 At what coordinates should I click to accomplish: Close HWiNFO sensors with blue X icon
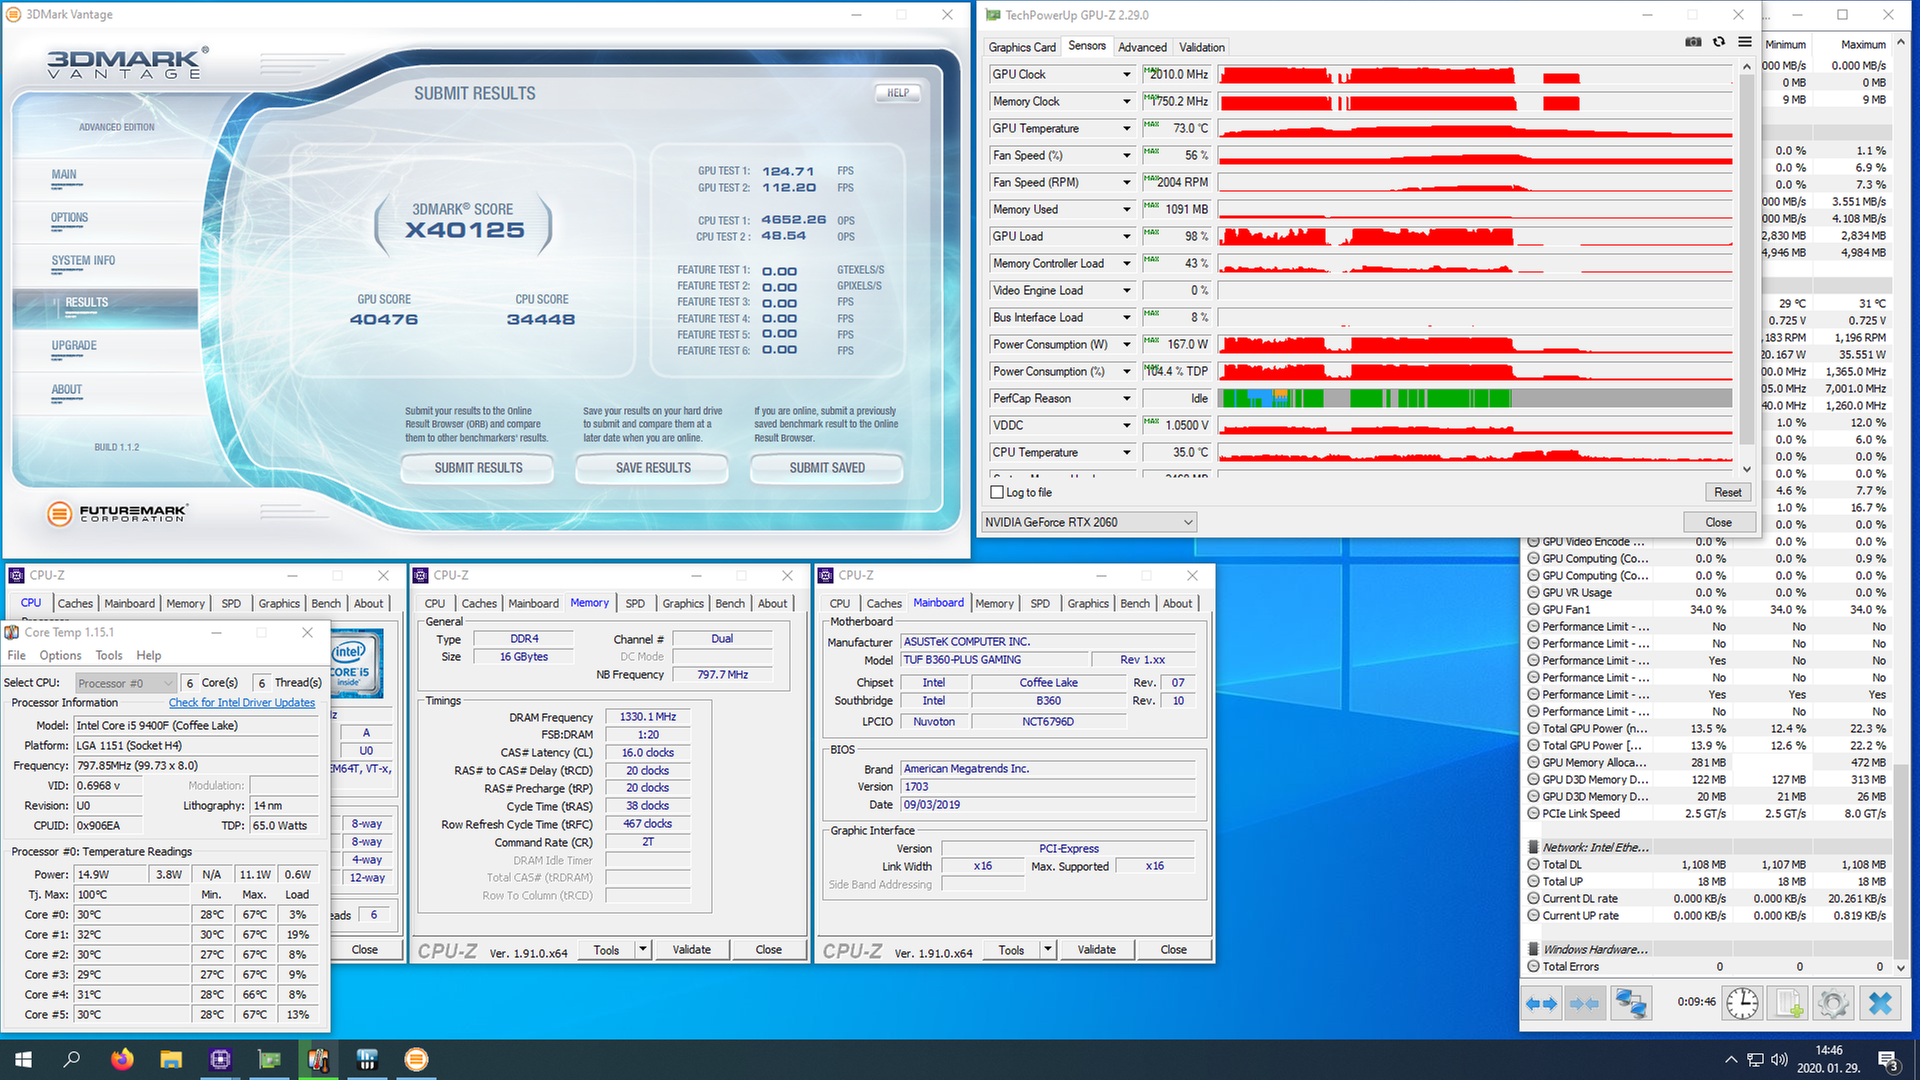click(x=1880, y=1003)
